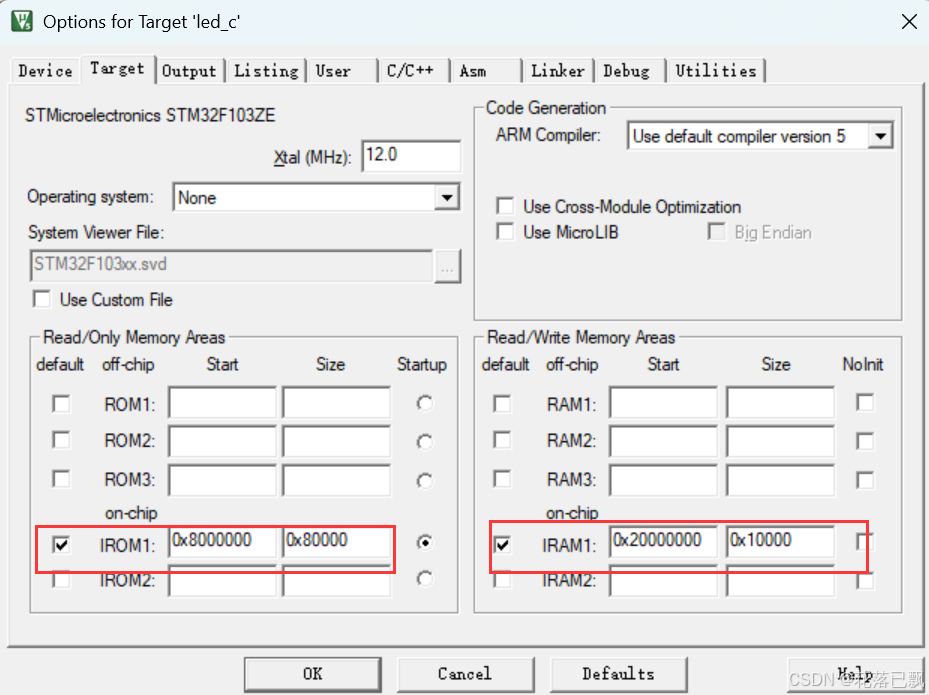Click the Xtal (MHz) input field
The width and height of the screenshot is (929, 695).
click(x=411, y=156)
